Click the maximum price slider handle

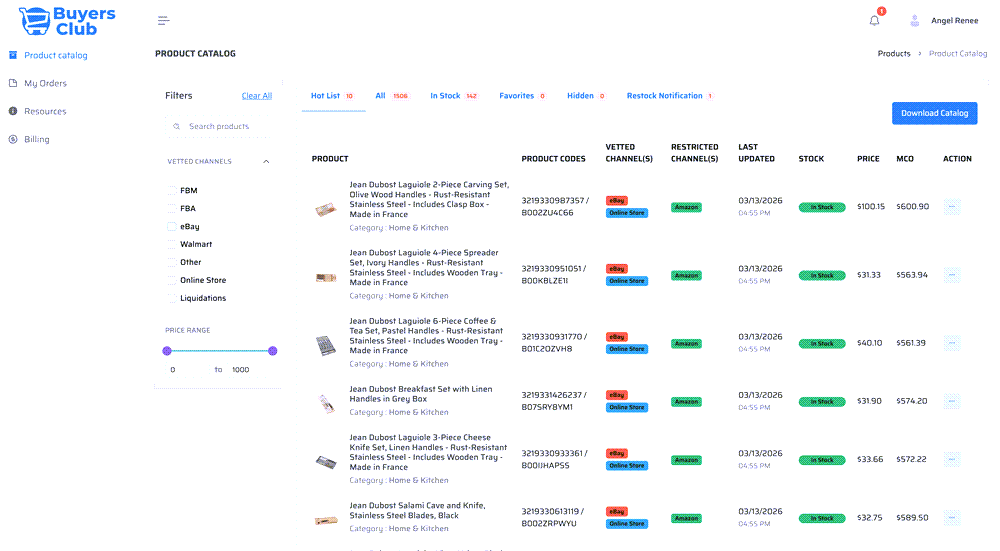pos(273,351)
